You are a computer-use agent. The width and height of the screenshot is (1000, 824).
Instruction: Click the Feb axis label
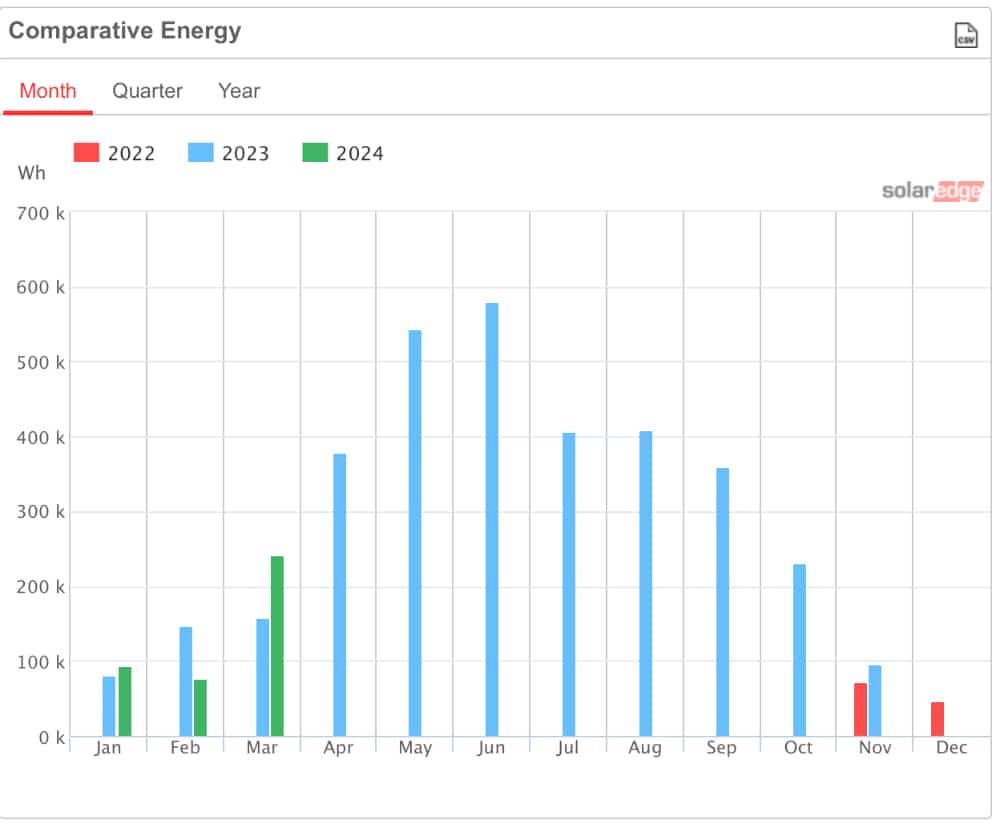[185, 747]
